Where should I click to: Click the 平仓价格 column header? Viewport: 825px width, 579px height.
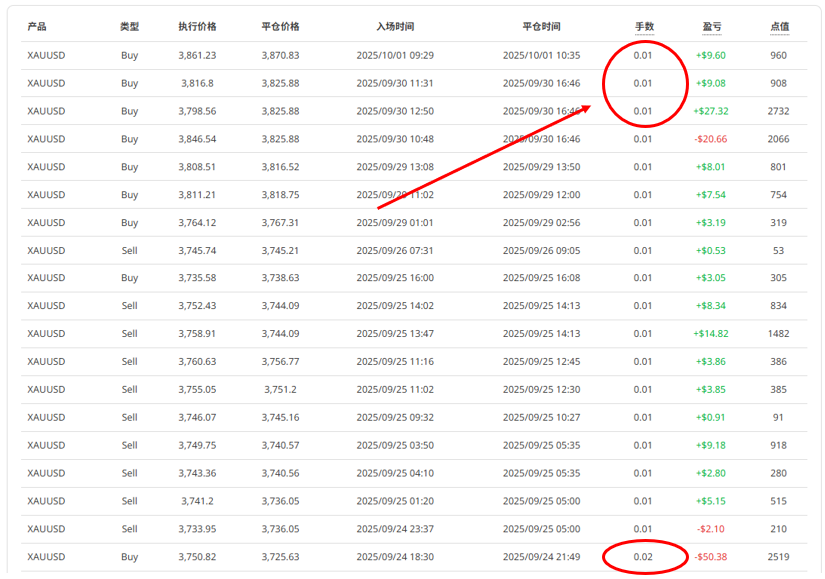point(280,27)
